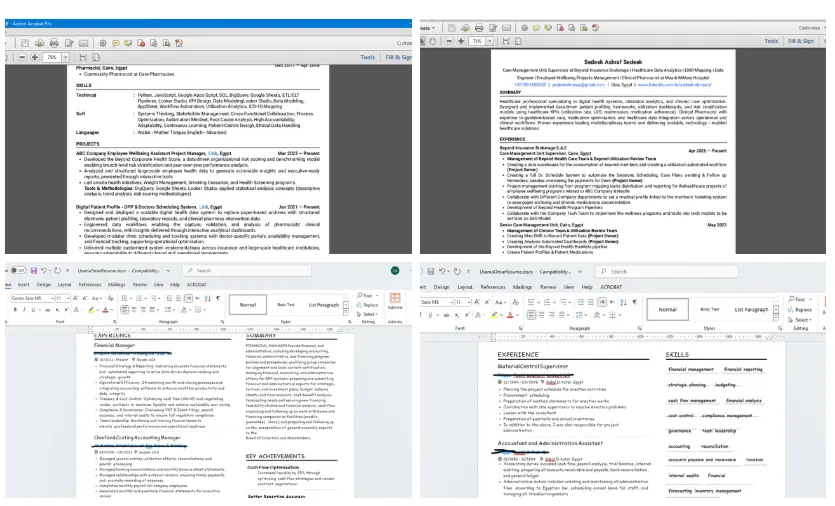Image resolution: width=835 pixels, height=506 pixels.
Task: Click Save icon in right Word title bar
Action: point(430,271)
